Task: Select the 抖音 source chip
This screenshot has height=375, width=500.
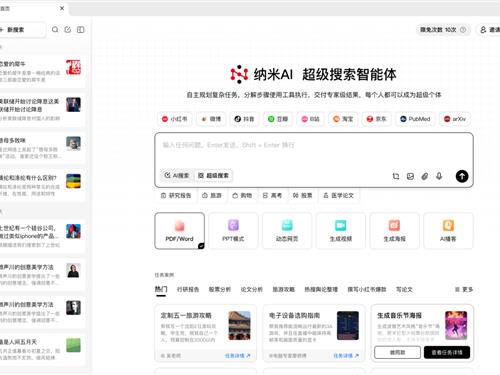Action: [x=244, y=119]
